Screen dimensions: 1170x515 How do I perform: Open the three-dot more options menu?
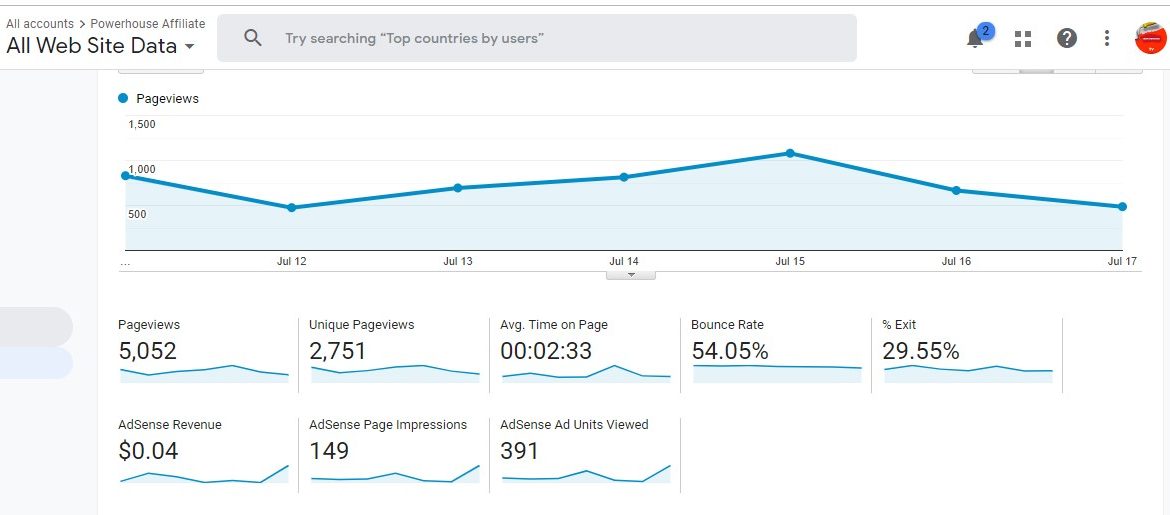tap(1106, 39)
